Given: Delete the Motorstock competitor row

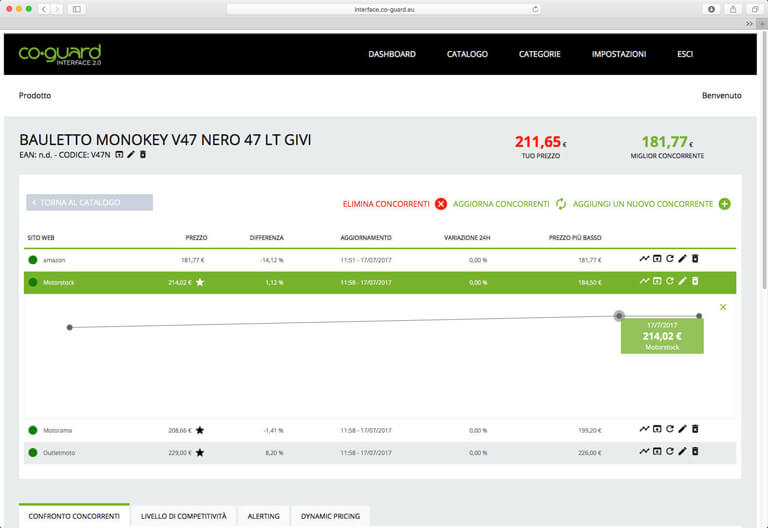Looking at the screenshot, I should [x=695, y=281].
